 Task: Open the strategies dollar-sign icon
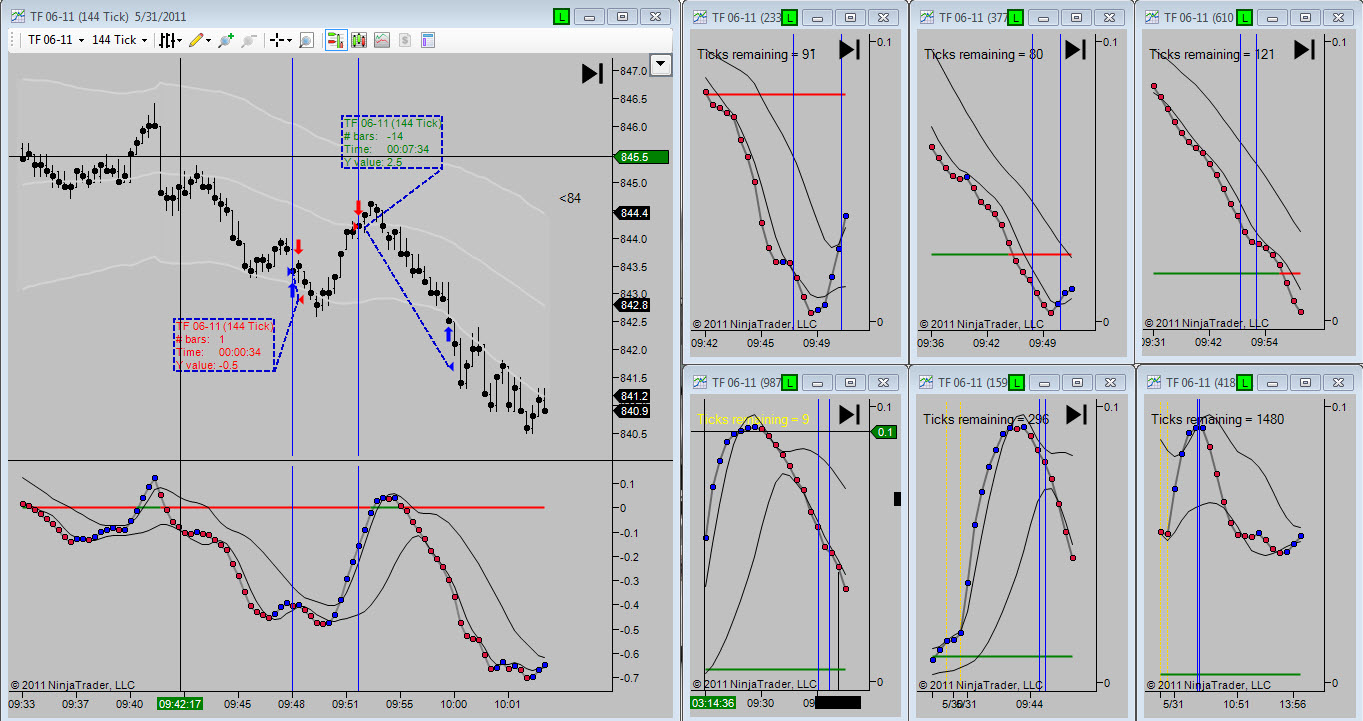tap(405, 40)
